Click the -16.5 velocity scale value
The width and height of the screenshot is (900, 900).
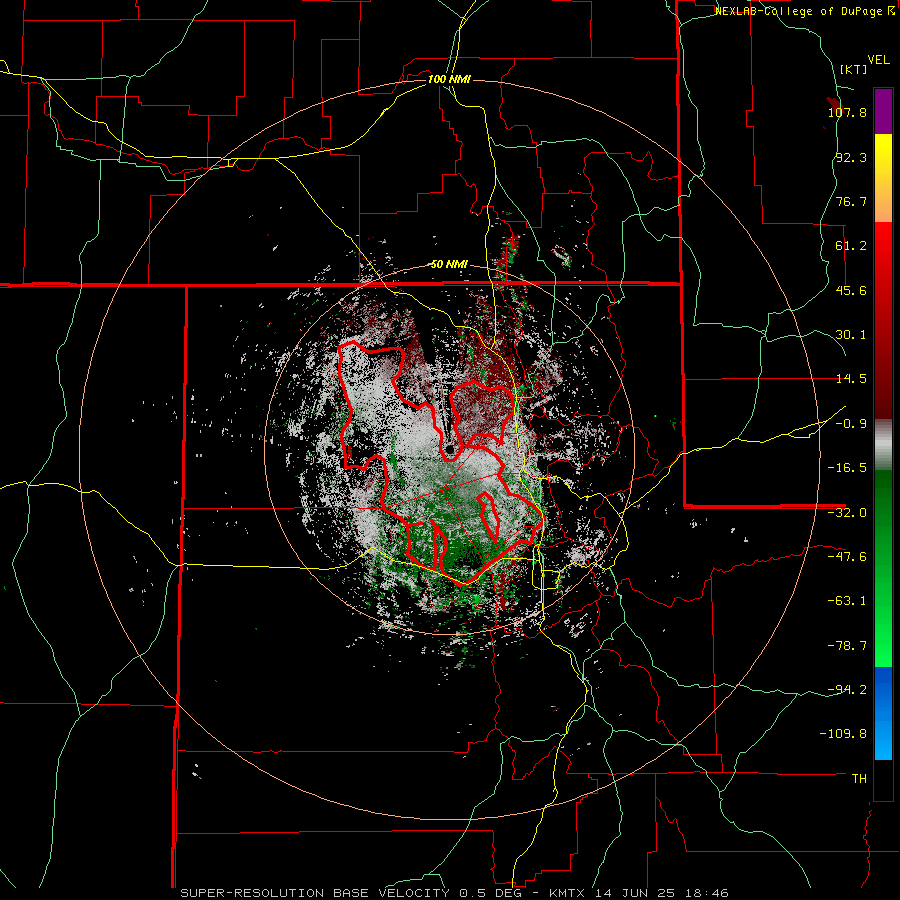pos(847,468)
